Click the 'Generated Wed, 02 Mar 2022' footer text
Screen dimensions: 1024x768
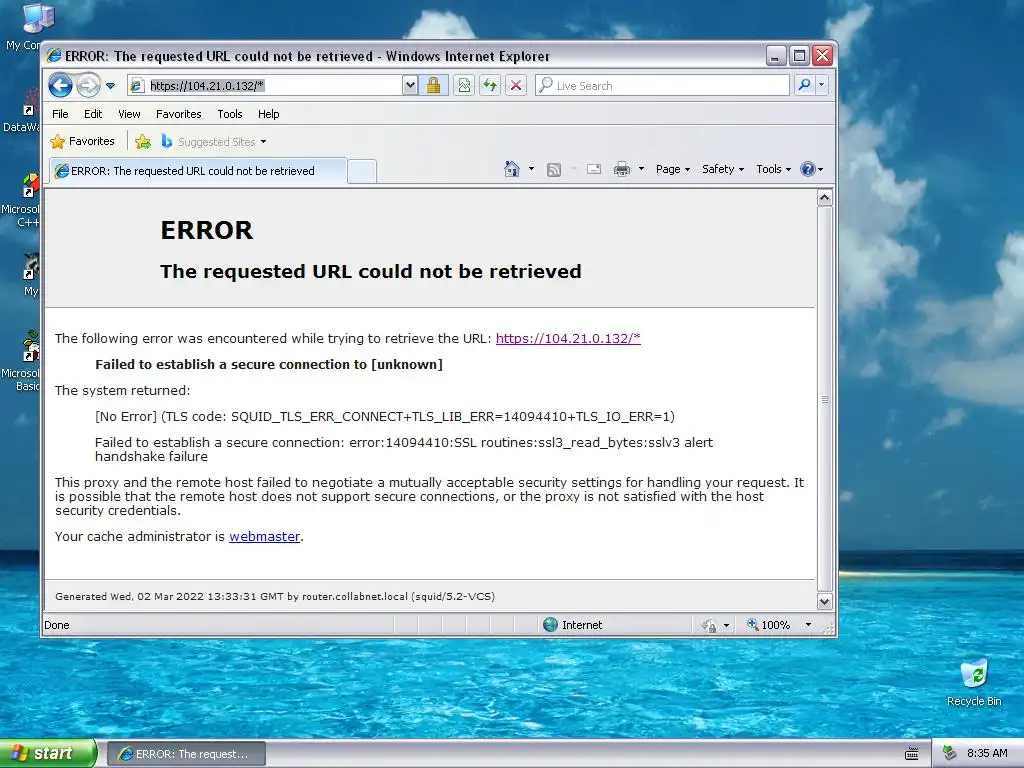pyautogui.click(x=275, y=596)
